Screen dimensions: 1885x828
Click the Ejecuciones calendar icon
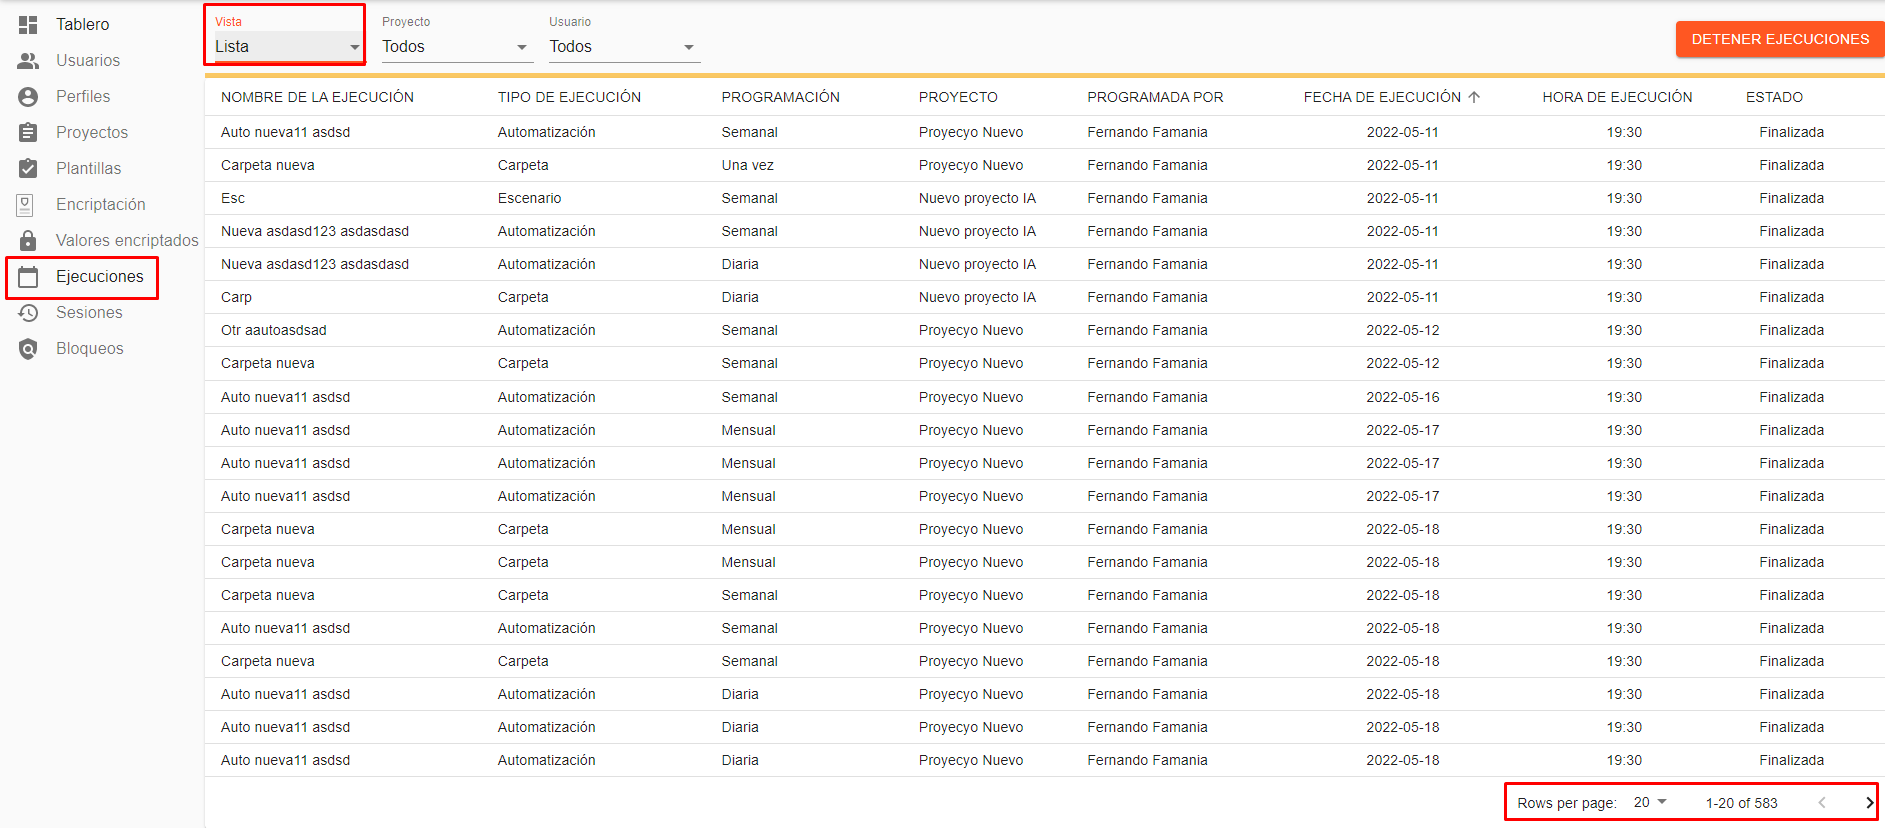pos(28,277)
